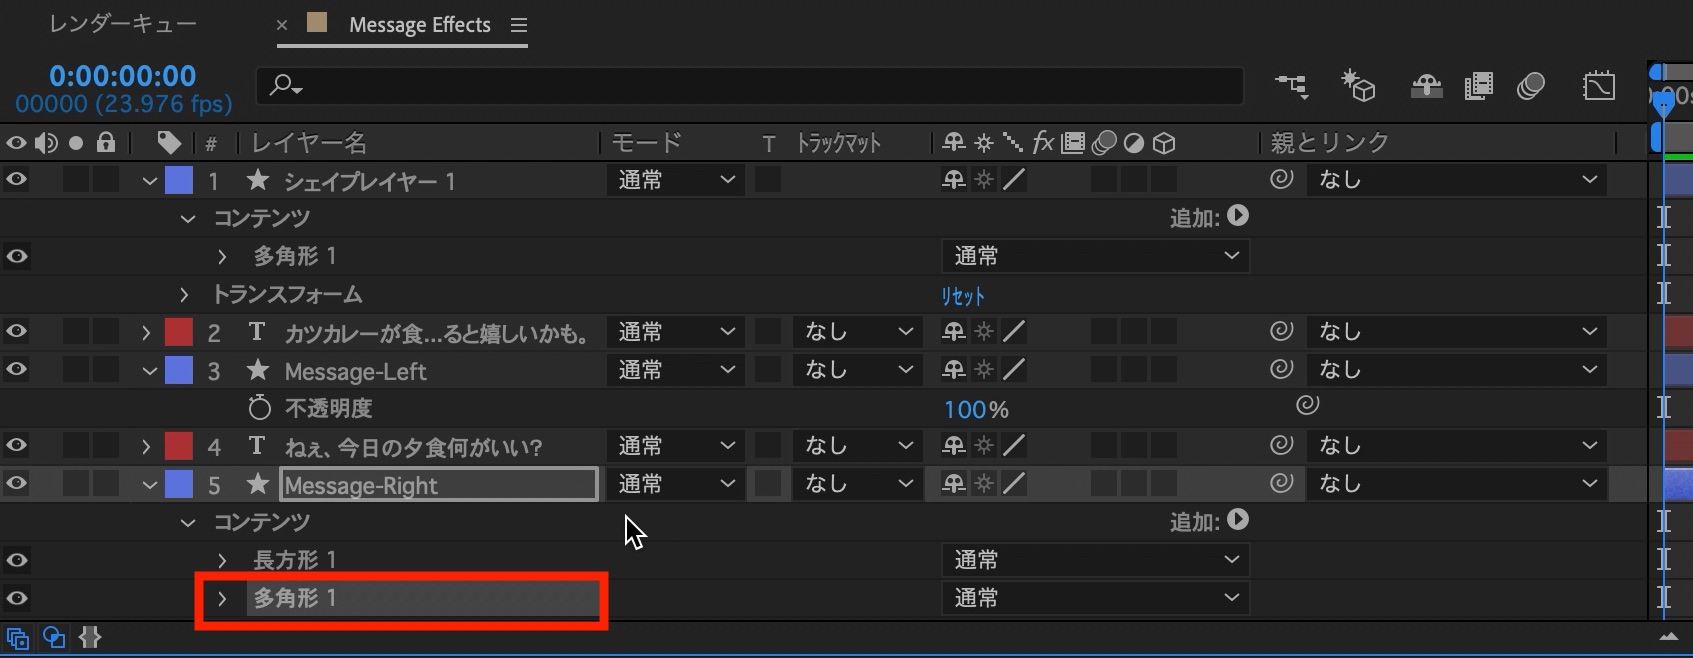This screenshot has width=1693, height=658.
Task: Collapse the Message-Left layer
Action: (150, 371)
